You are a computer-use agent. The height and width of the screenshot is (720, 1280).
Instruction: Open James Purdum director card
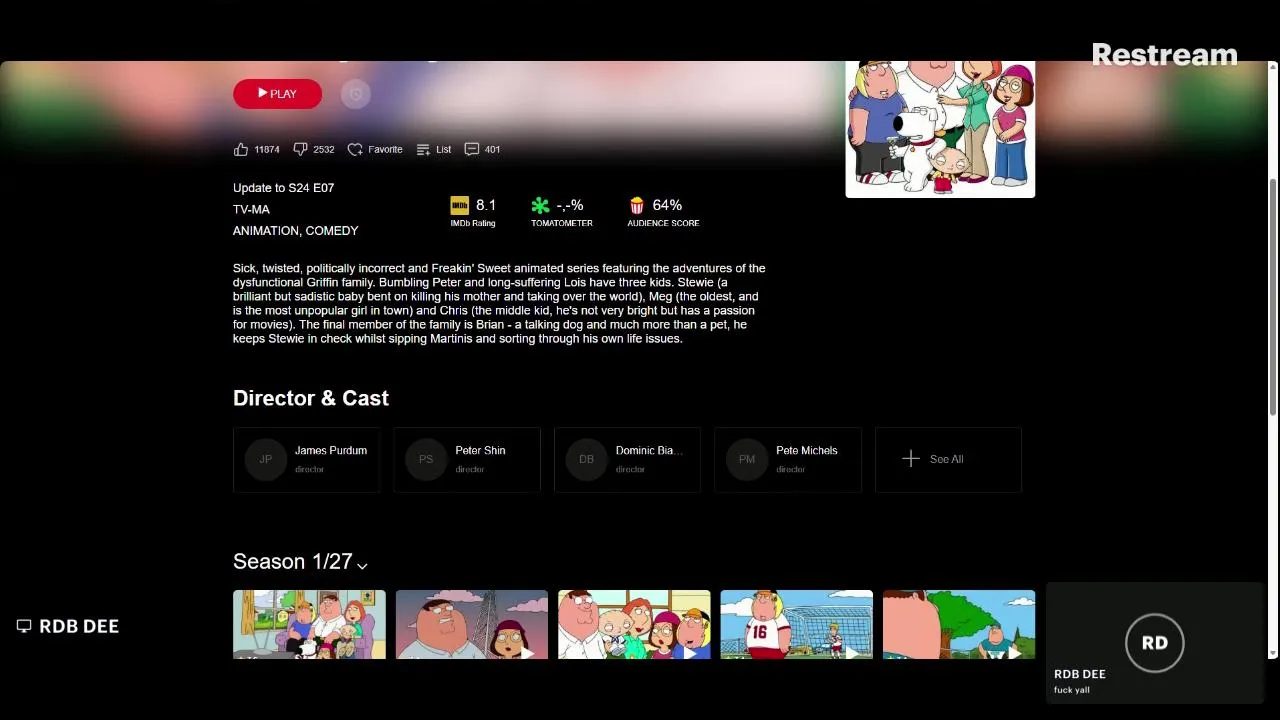[307, 459]
